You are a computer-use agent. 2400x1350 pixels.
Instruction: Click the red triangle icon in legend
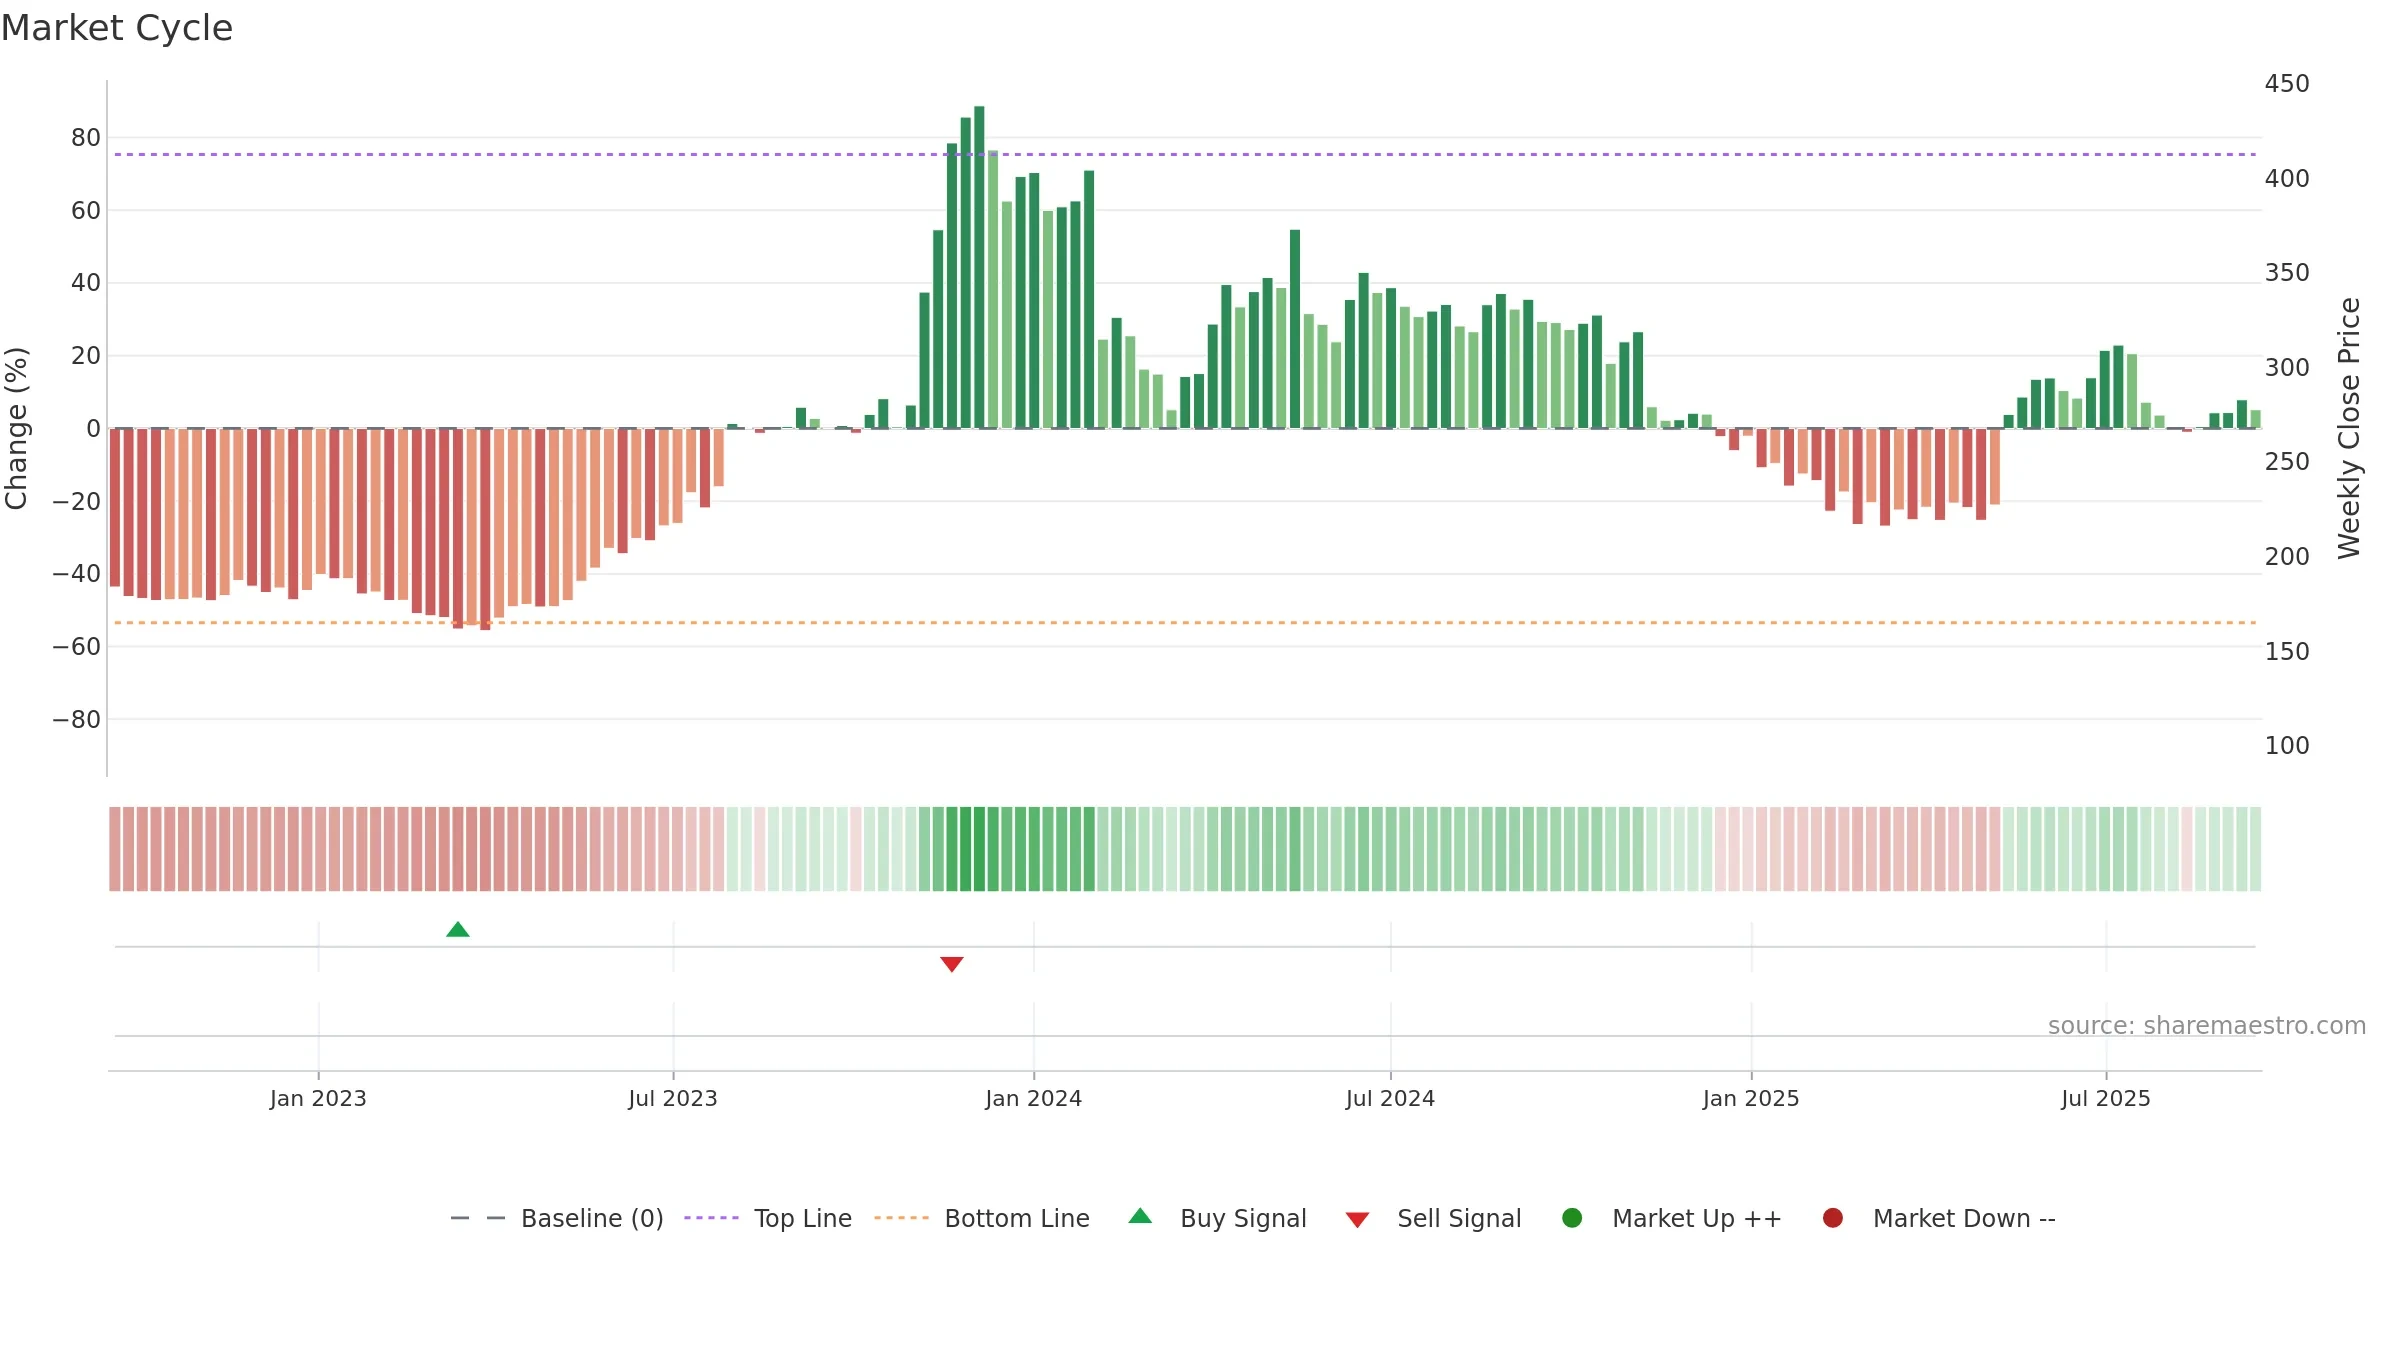[1357, 1220]
